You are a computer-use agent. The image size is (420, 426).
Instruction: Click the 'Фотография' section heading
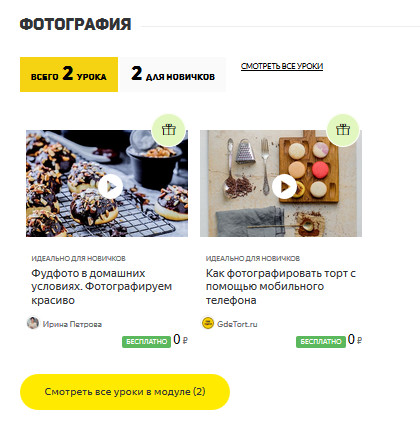point(75,24)
